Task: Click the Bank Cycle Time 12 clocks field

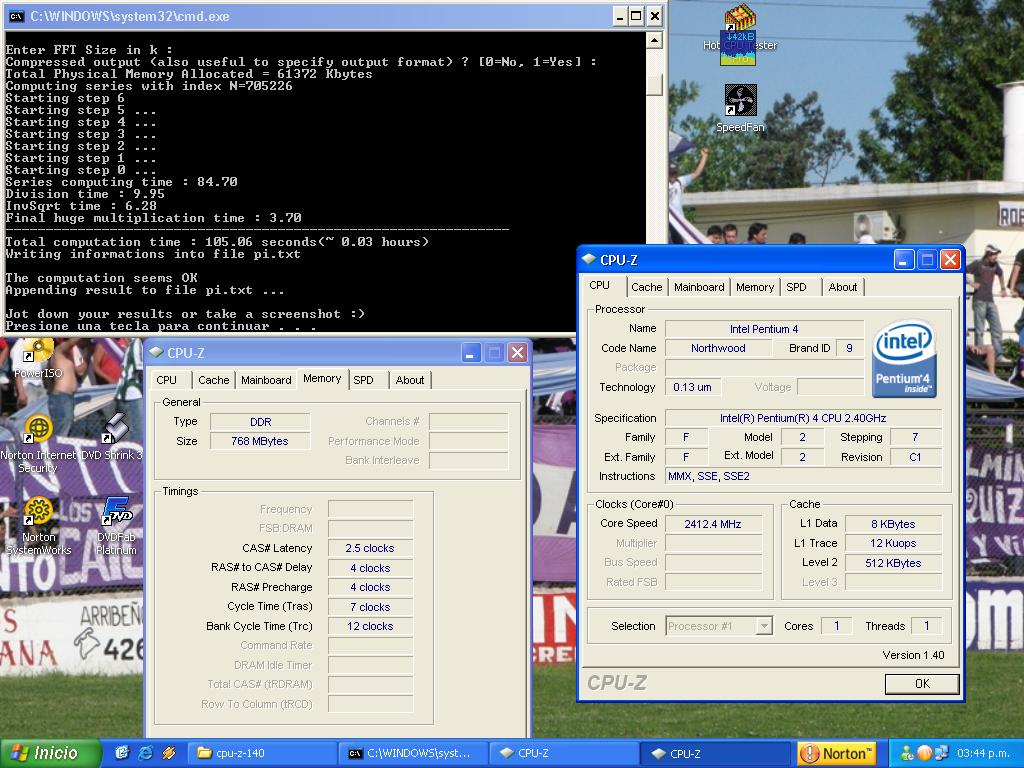Action: point(370,626)
